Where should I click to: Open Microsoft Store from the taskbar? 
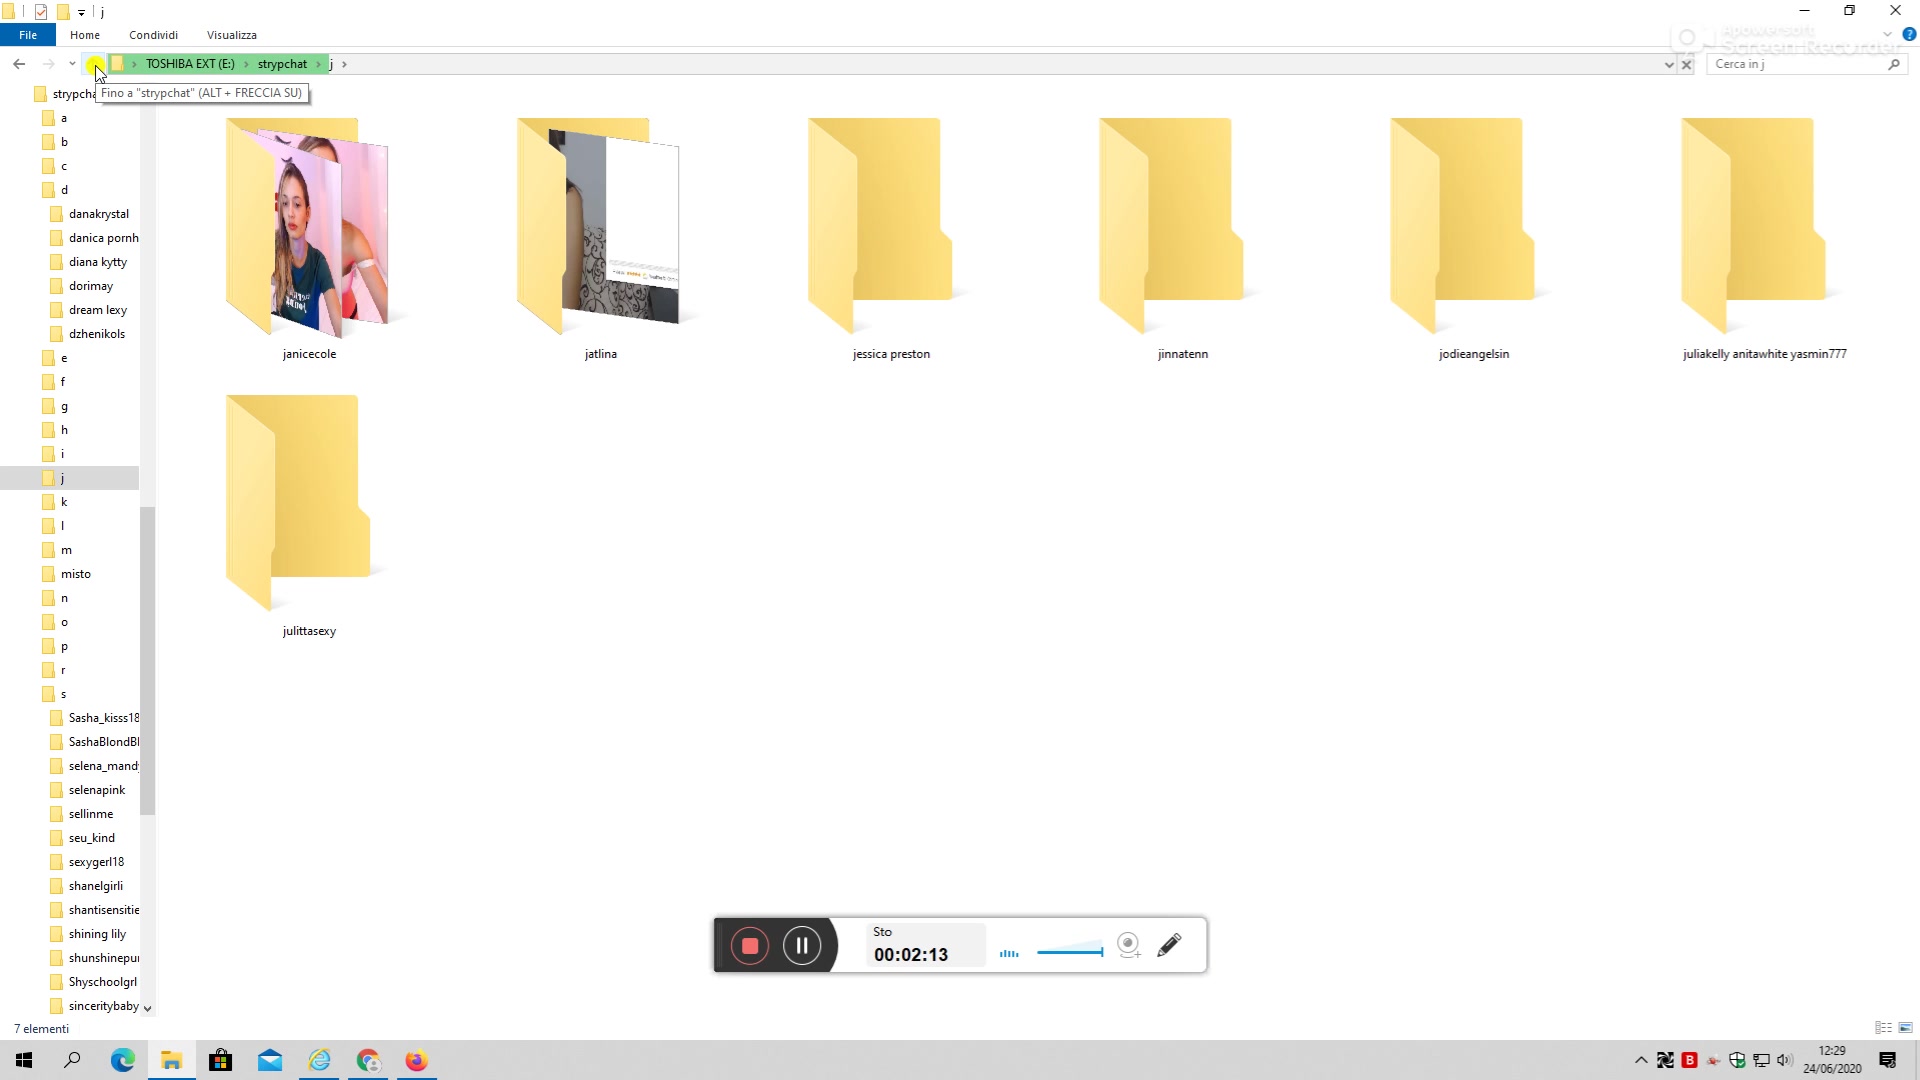pyautogui.click(x=221, y=1060)
